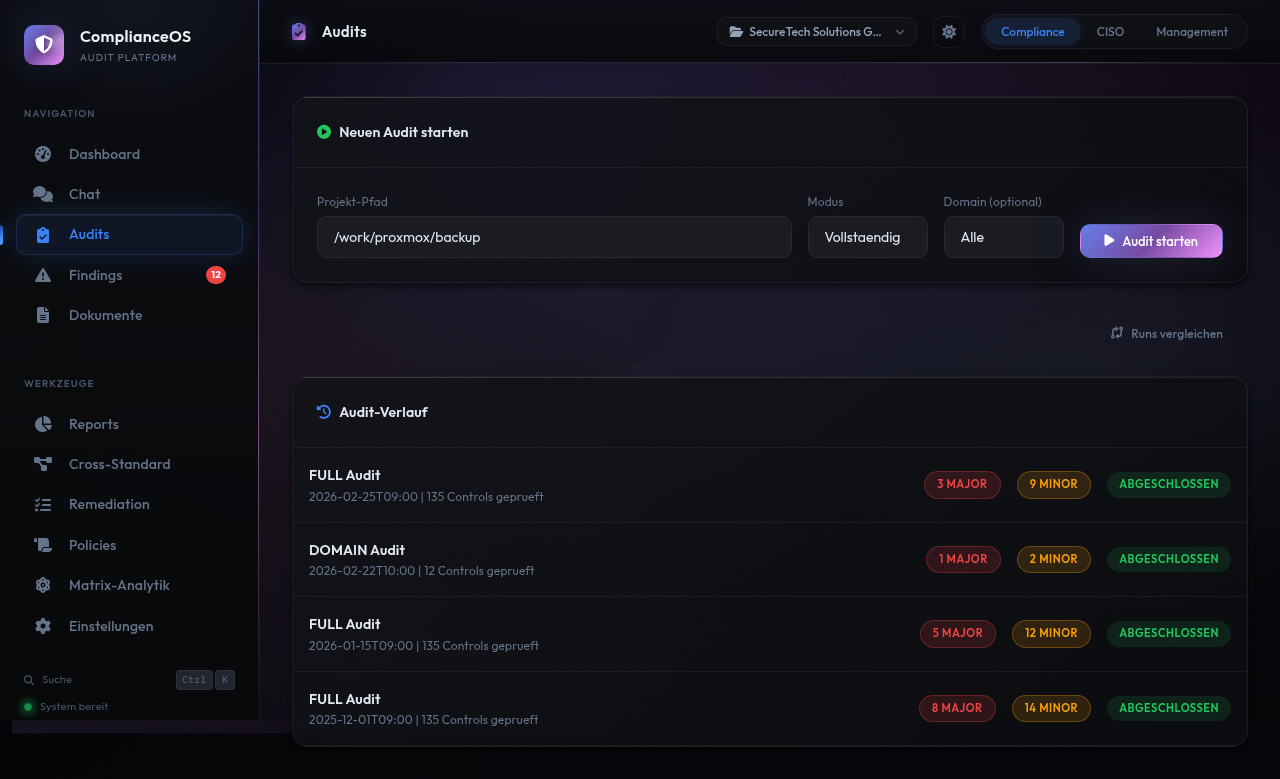Click the Dokumente file icon
The image size is (1280, 779).
[x=43, y=315]
